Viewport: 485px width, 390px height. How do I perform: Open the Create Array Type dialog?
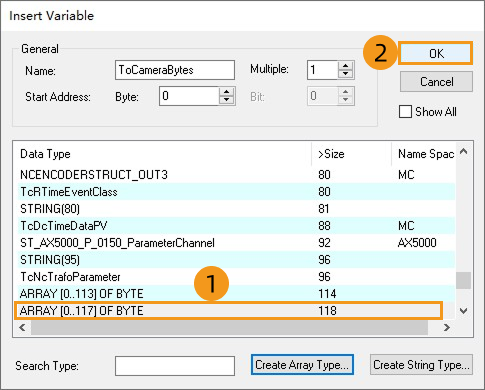pyautogui.click(x=302, y=365)
